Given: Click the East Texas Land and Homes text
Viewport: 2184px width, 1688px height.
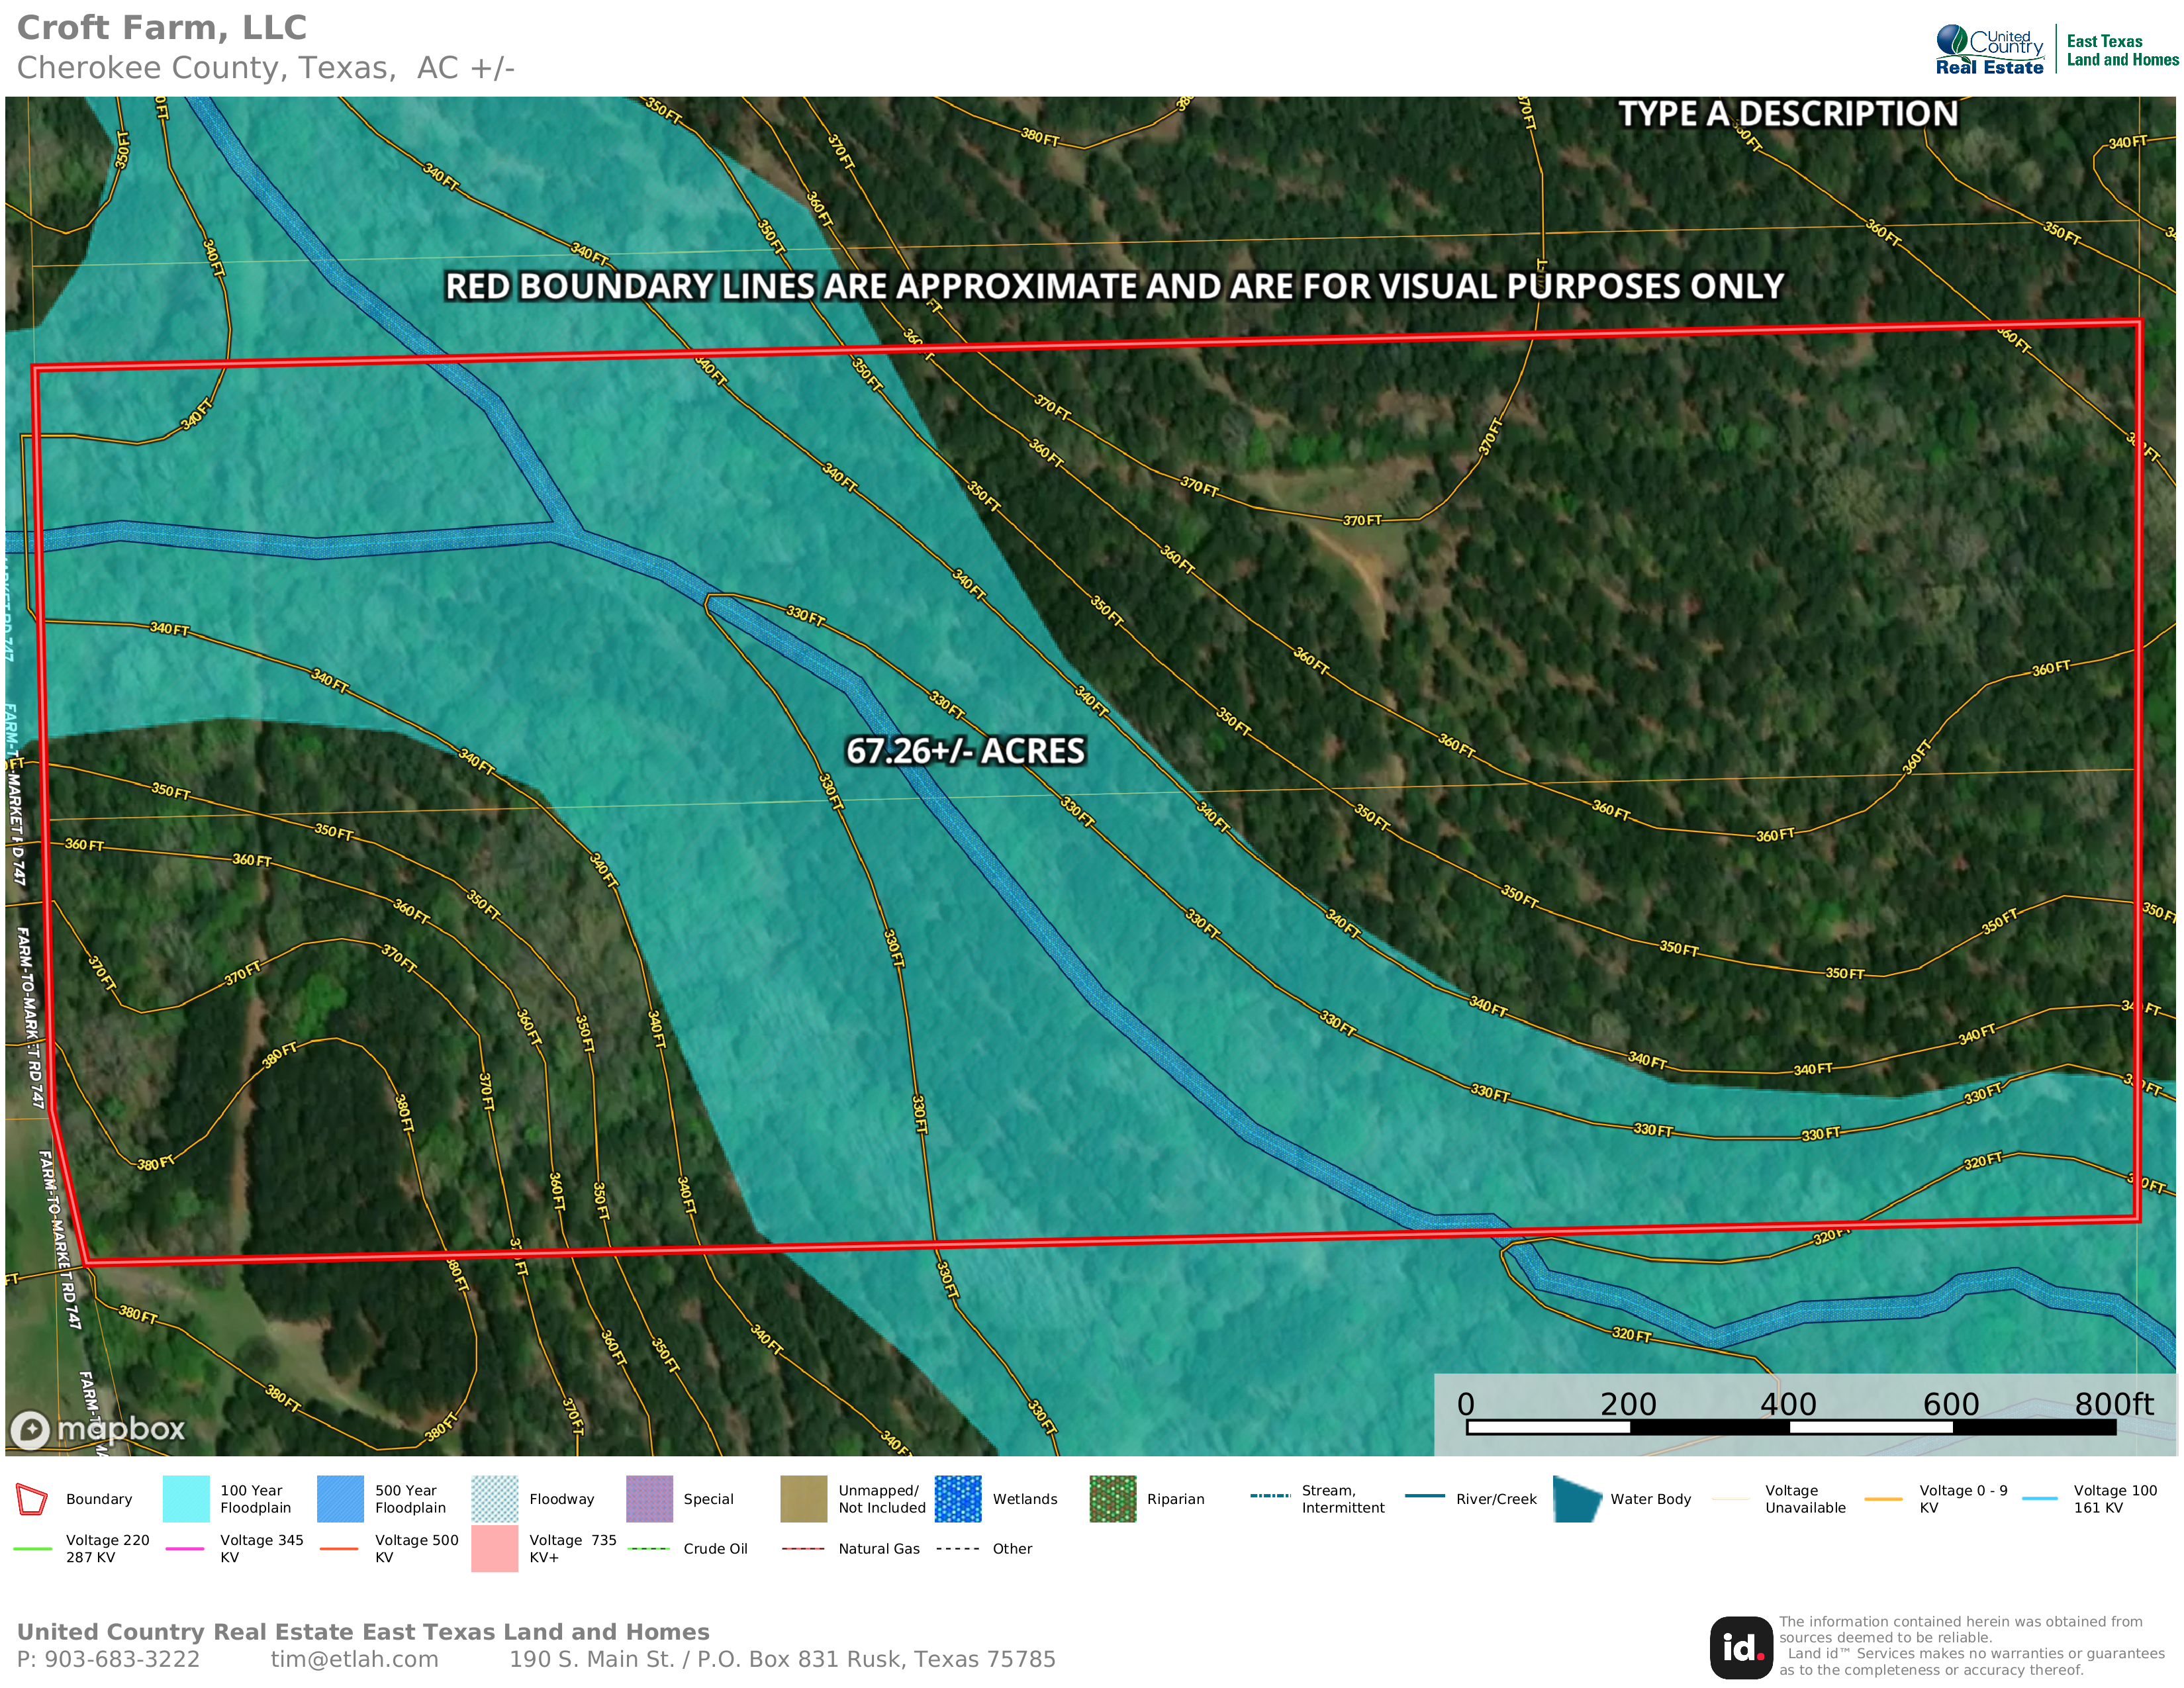Looking at the screenshot, I should tap(2122, 50).
